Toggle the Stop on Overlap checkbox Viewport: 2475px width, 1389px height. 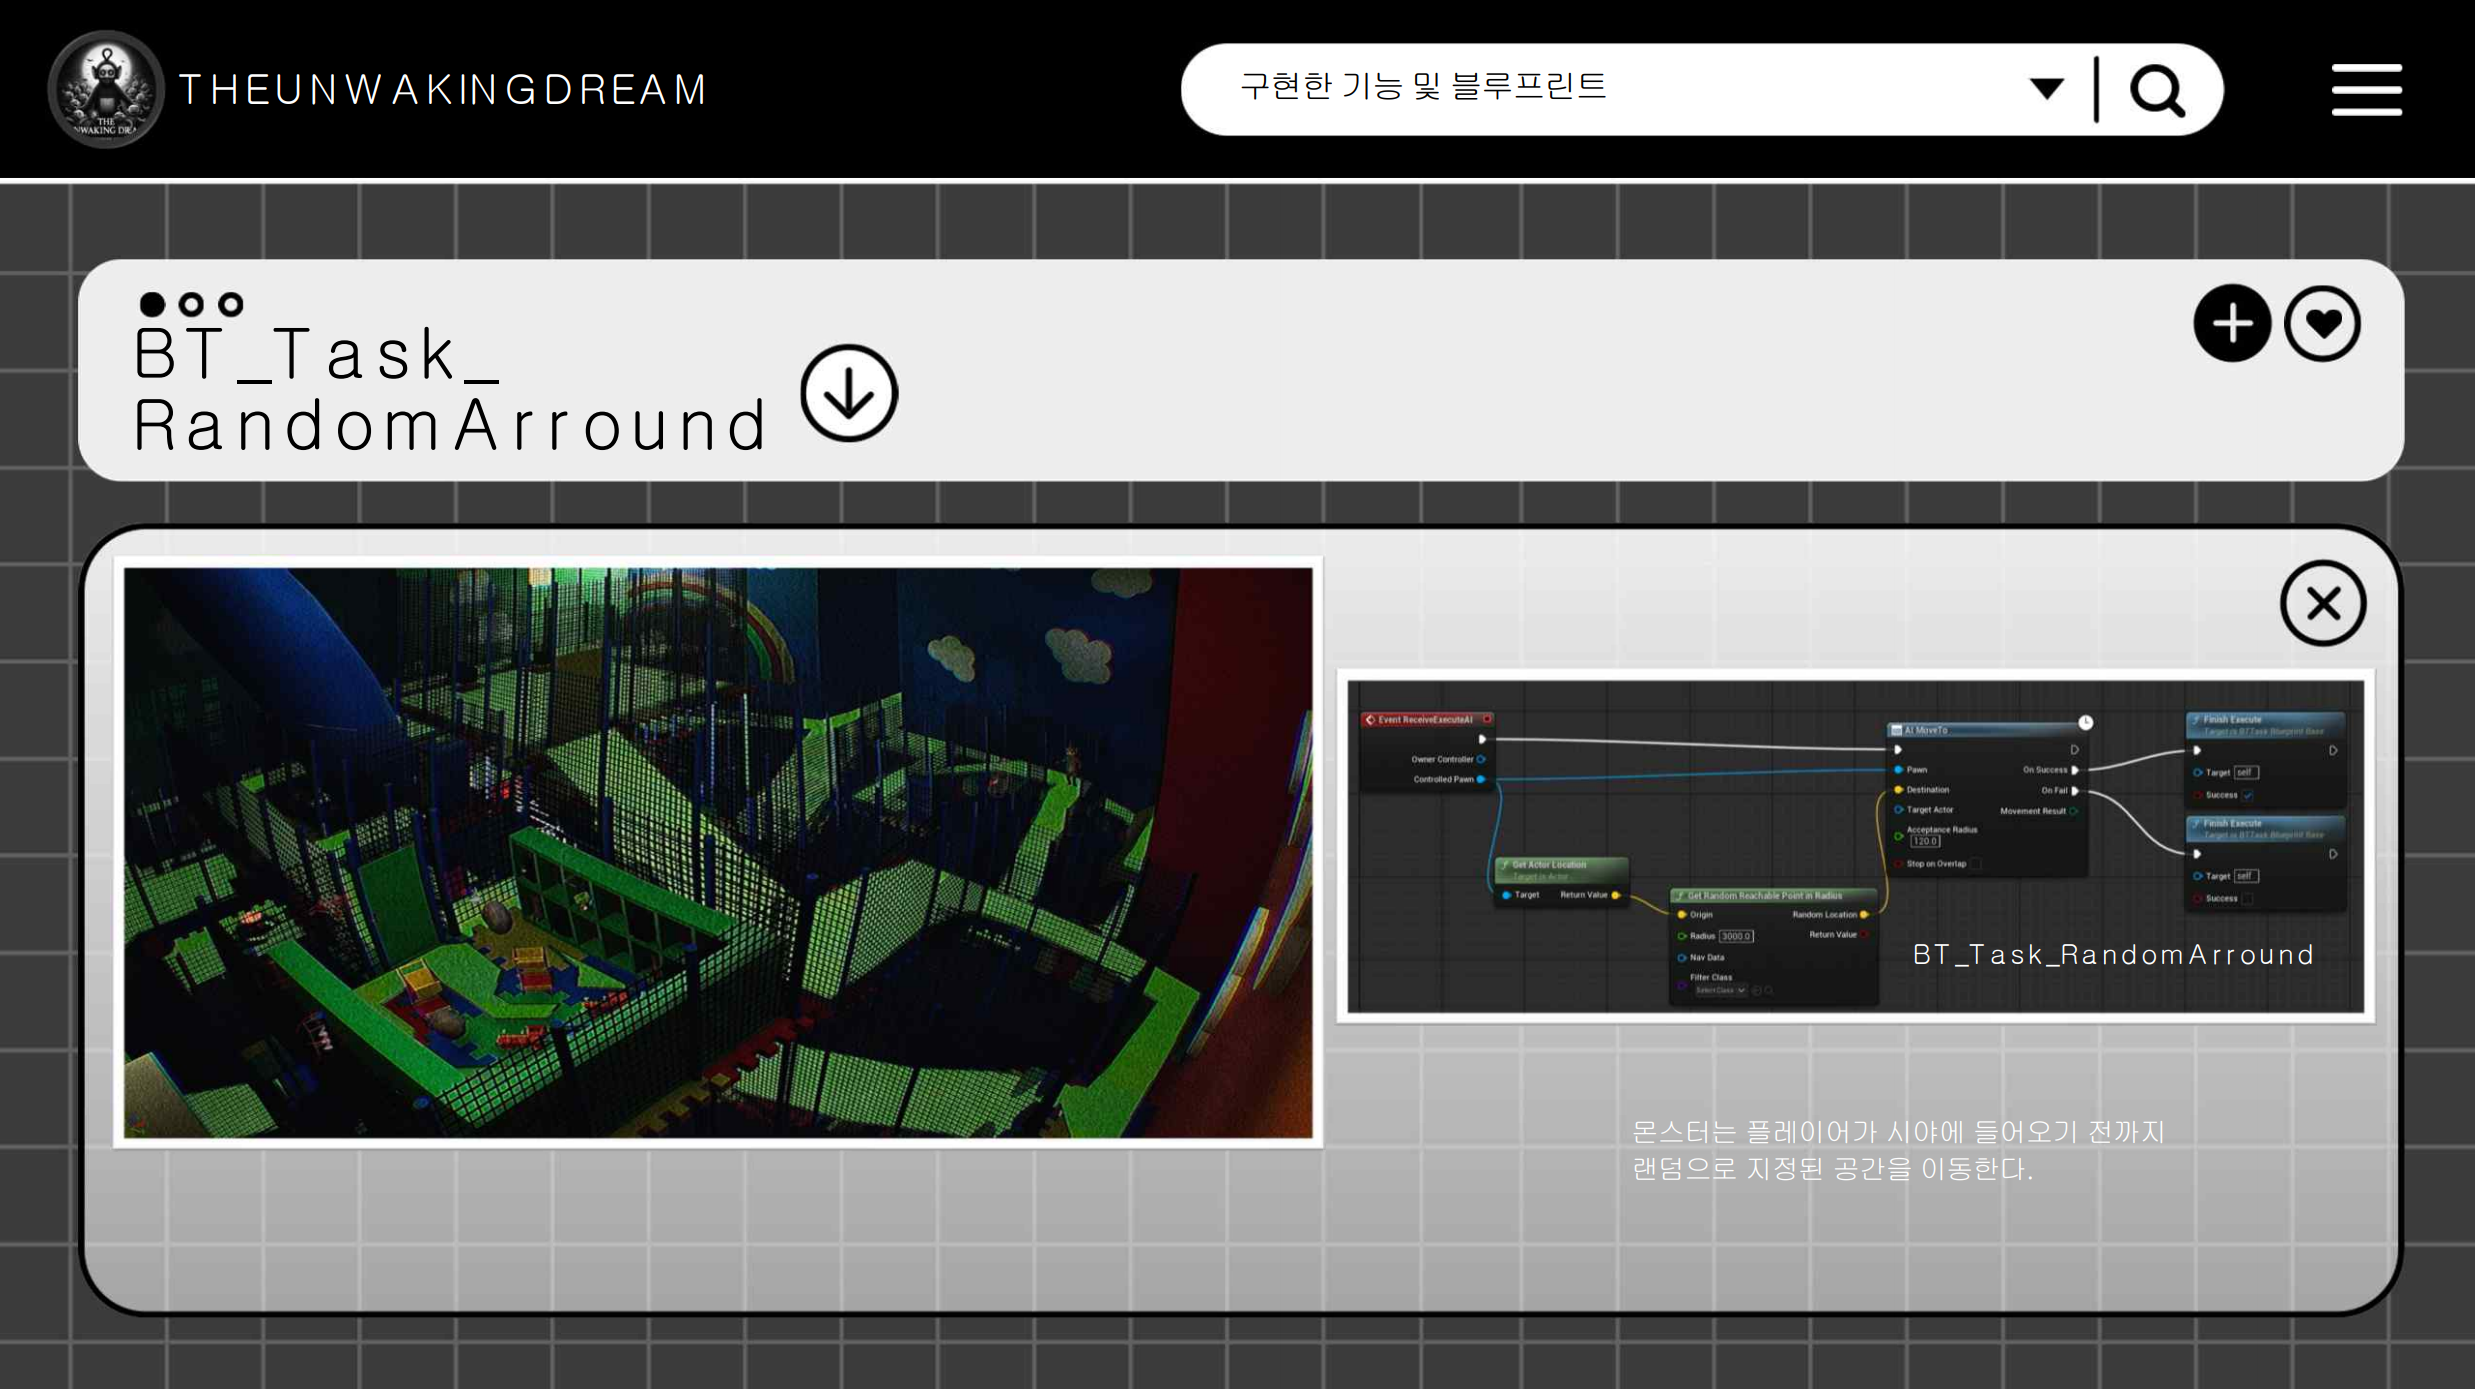[x=1975, y=864]
